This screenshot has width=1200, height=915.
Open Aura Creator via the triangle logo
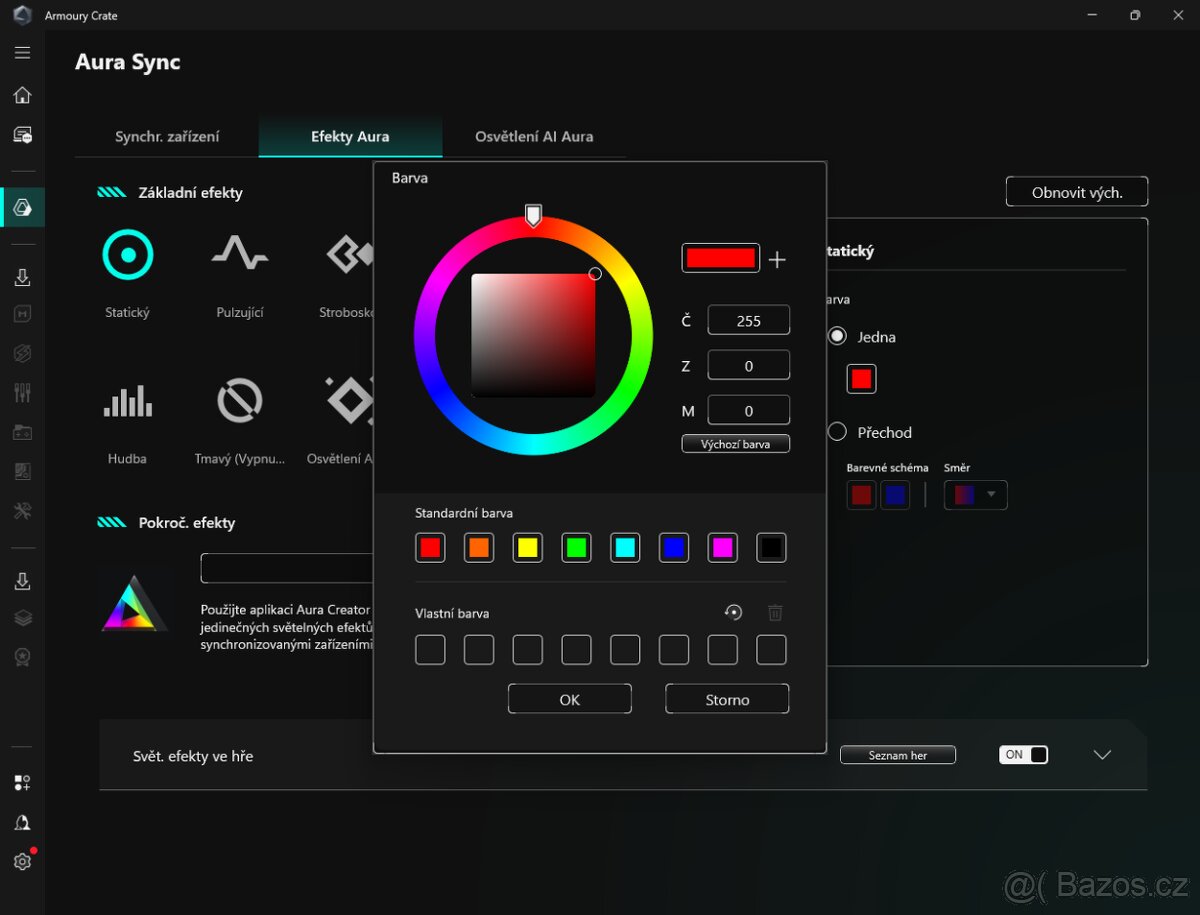coord(134,604)
